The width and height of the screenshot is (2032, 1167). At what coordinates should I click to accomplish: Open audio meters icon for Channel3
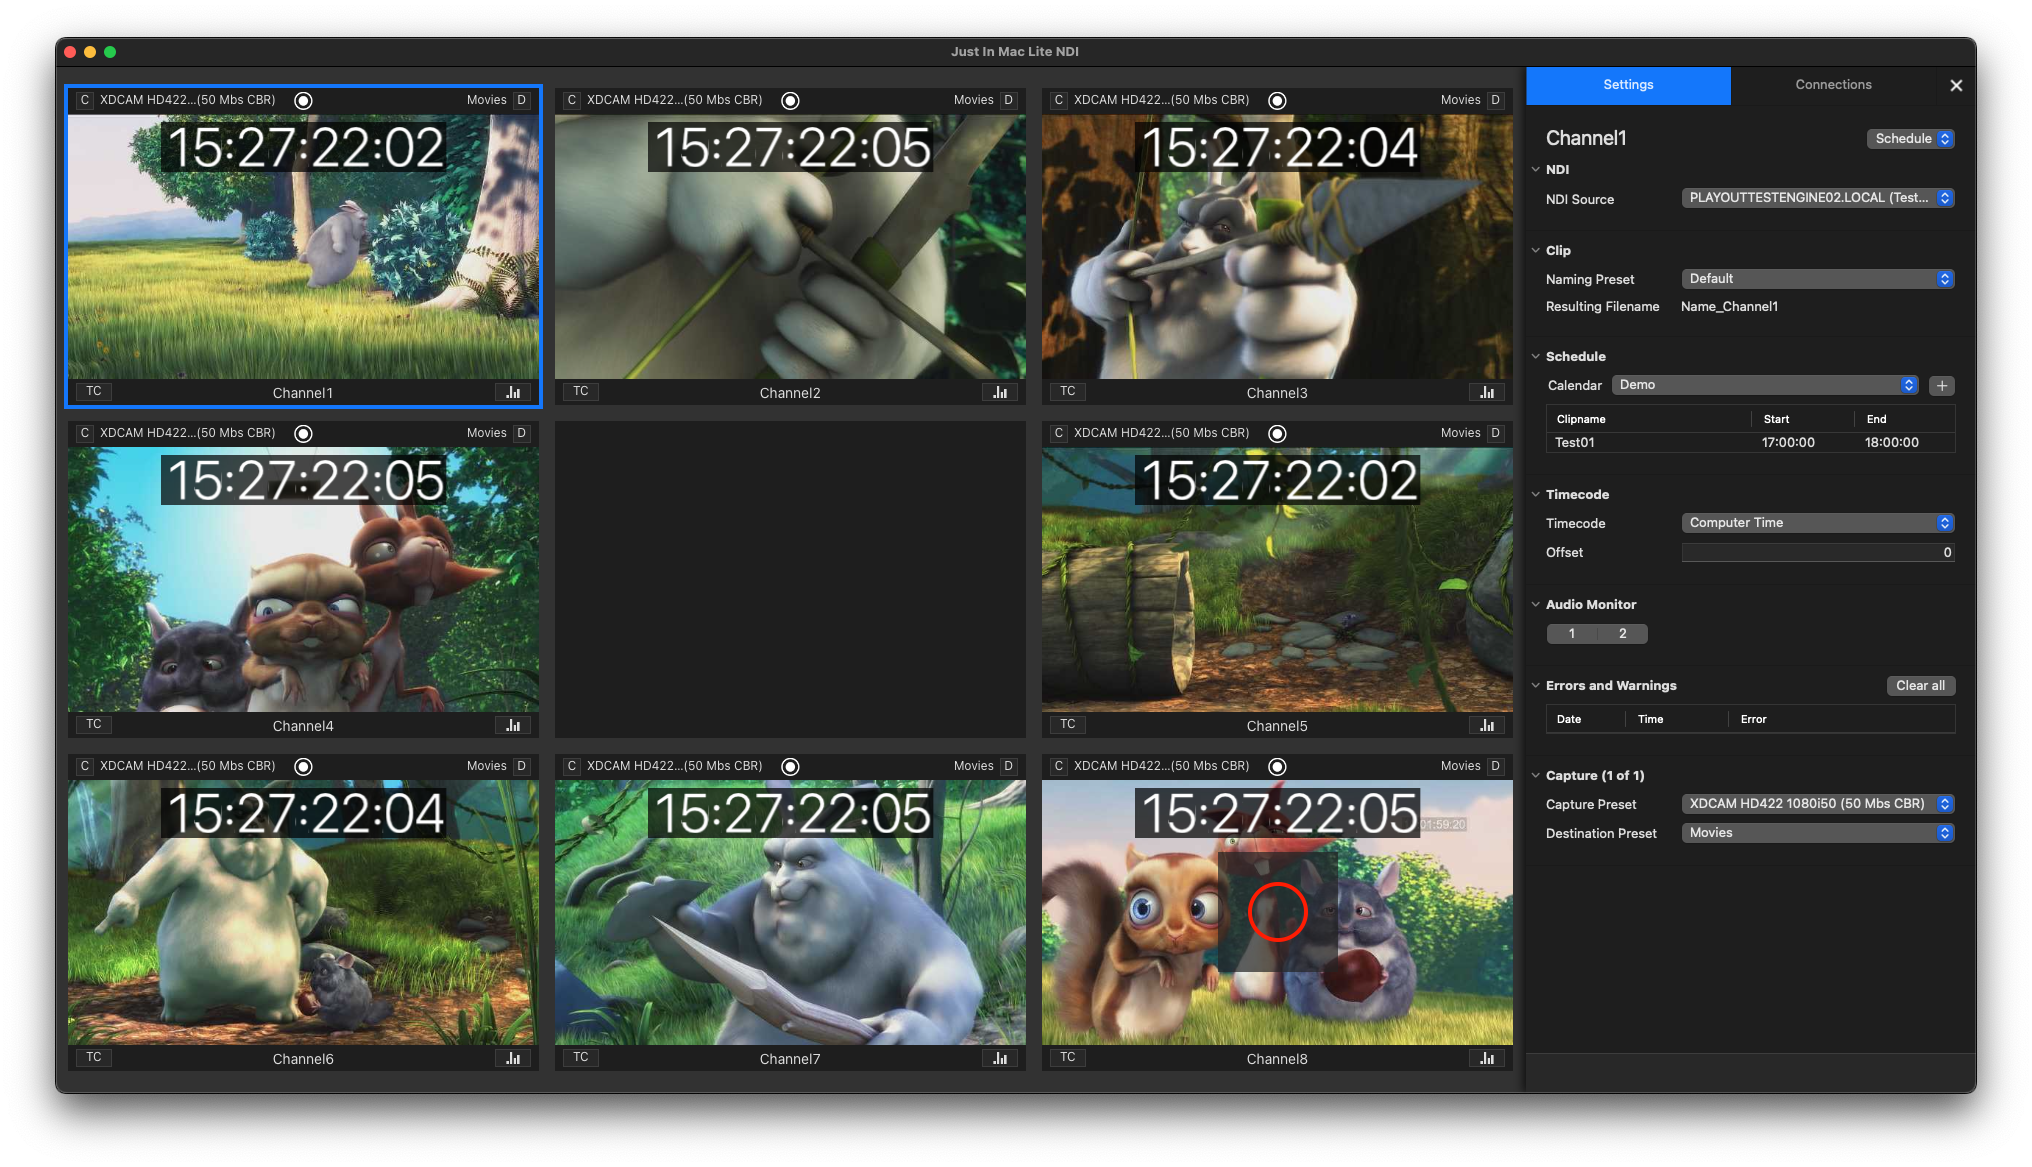click(x=1487, y=392)
